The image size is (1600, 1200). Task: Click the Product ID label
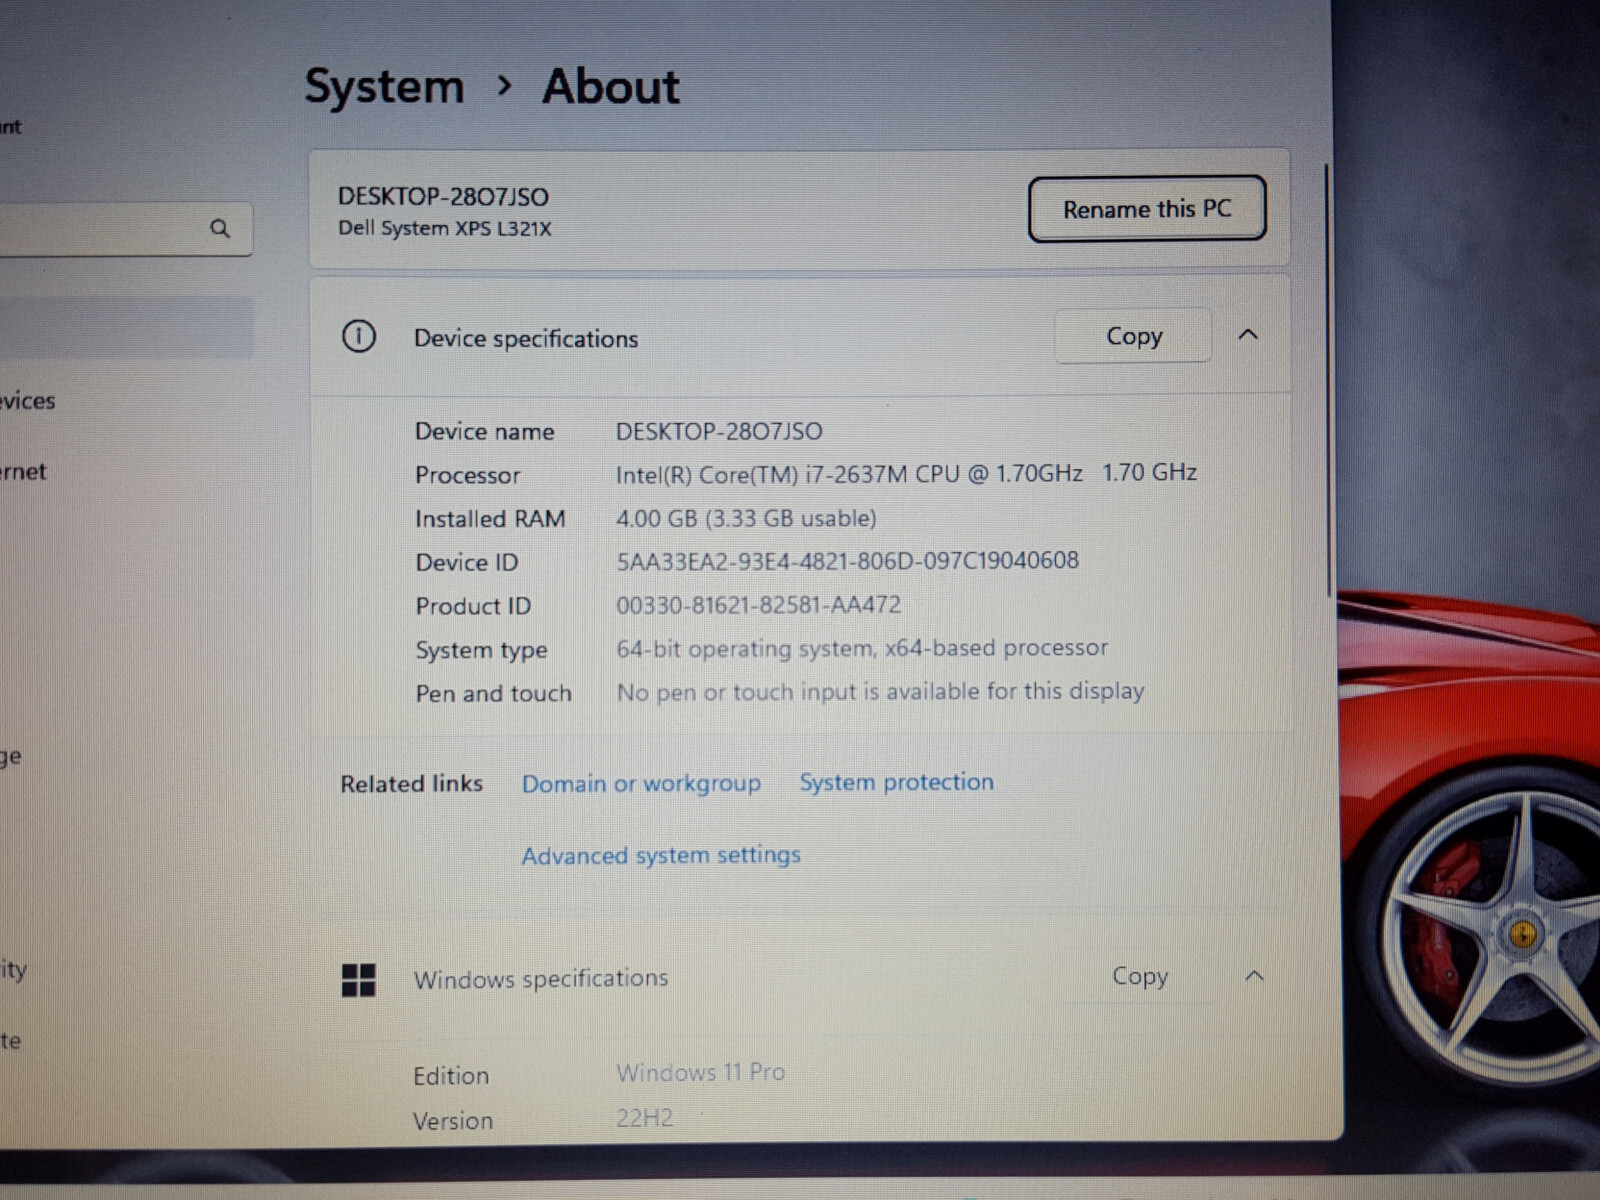[x=473, y=606]
